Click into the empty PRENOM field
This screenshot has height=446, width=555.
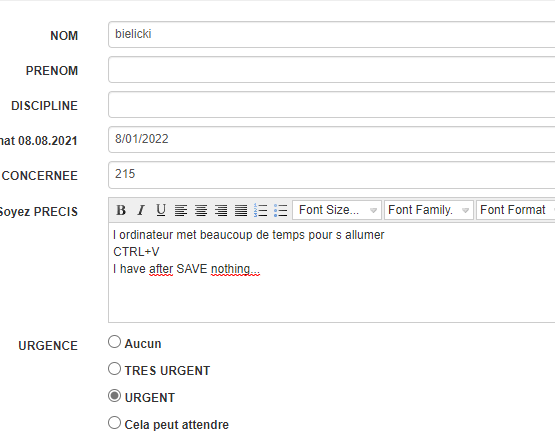332,69
